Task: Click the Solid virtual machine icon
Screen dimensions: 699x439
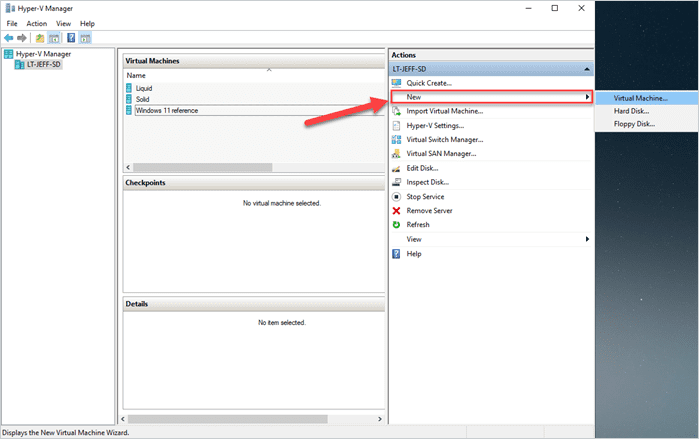Action: click(x=129, y=99)
